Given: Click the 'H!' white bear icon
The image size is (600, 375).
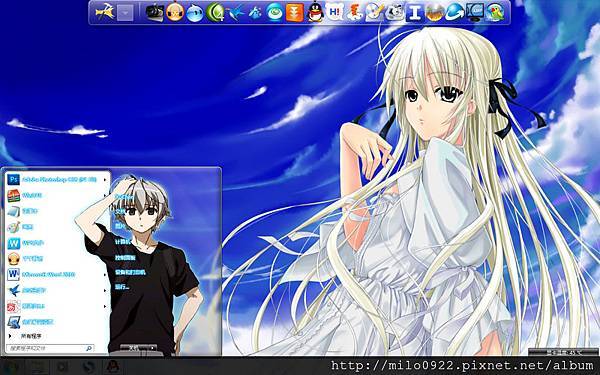Looking at the screenshot, I should coord(334,13).
